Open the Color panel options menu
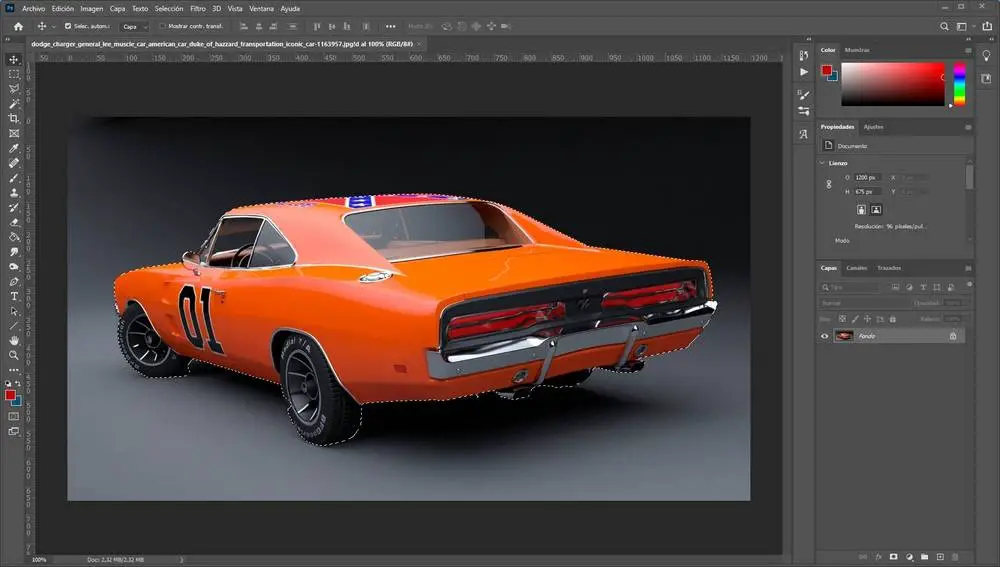Viewport: 1000px width, 567px height. click(968, 50)
